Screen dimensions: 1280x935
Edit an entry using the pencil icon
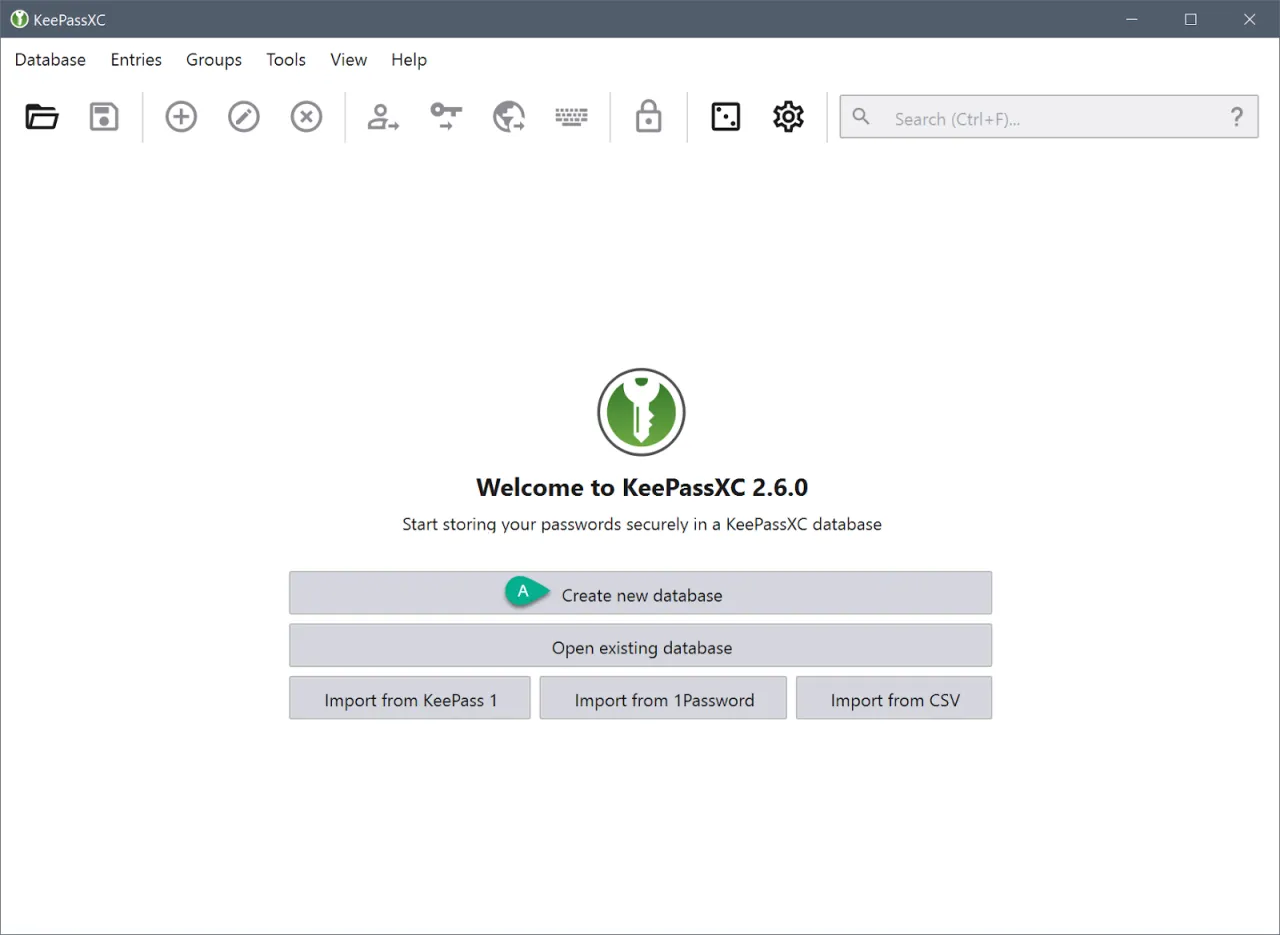[x=243, y=116]
